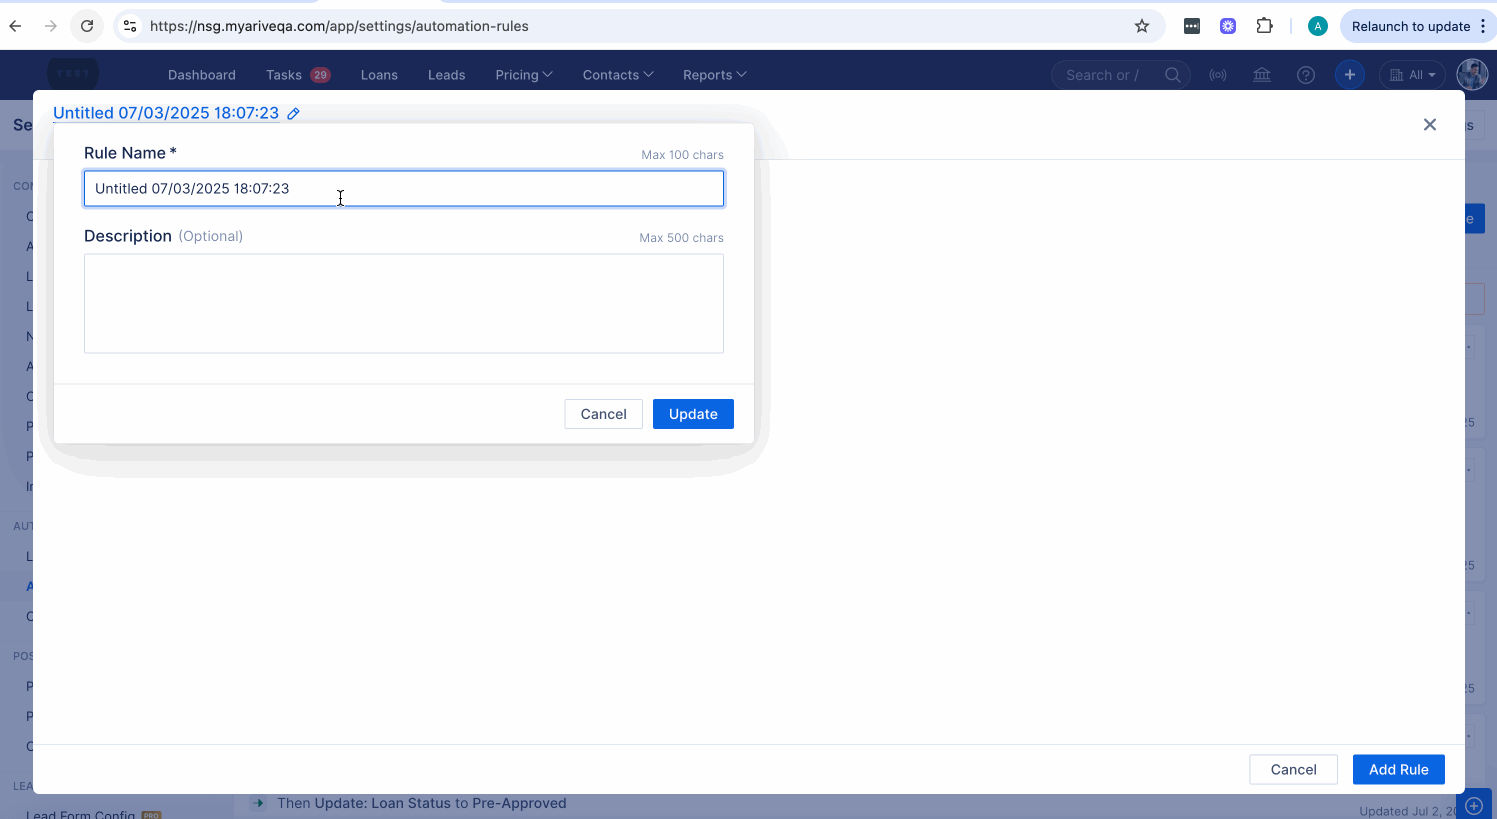Click inside the Rule Name input field
The image size is (1497, 819).
coord(404,188)
